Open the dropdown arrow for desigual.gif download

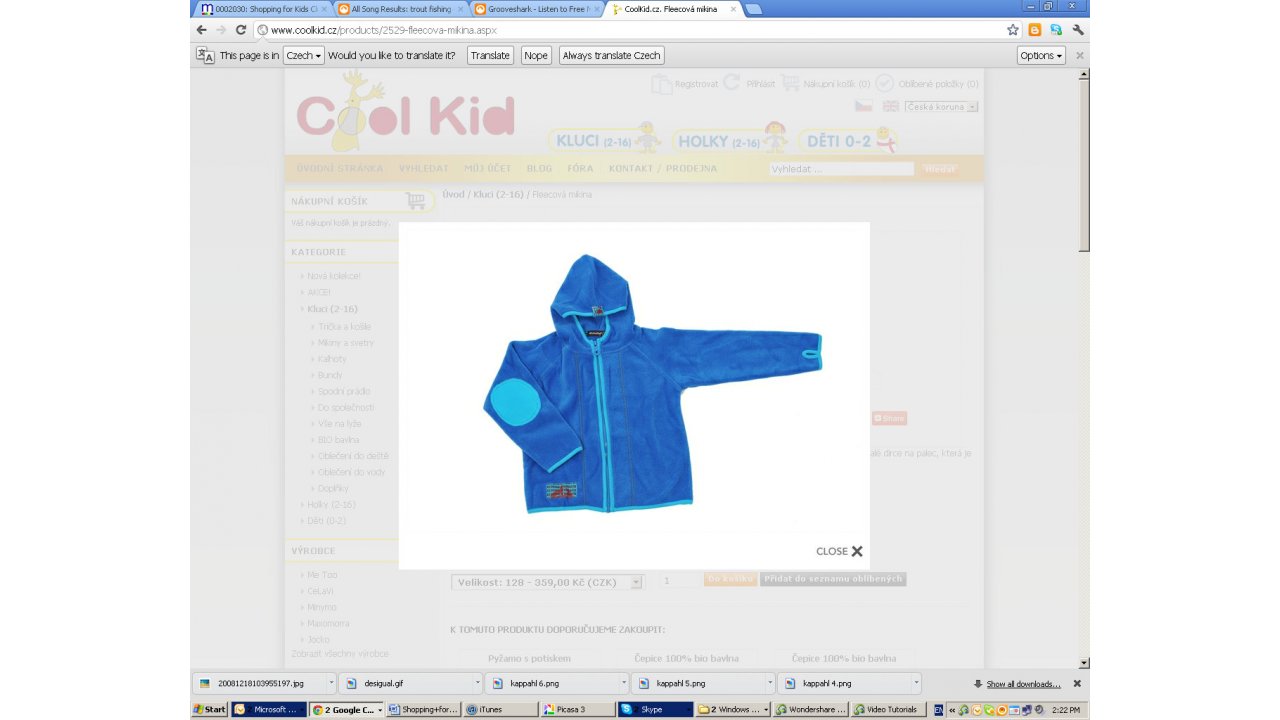click(477, 684)
